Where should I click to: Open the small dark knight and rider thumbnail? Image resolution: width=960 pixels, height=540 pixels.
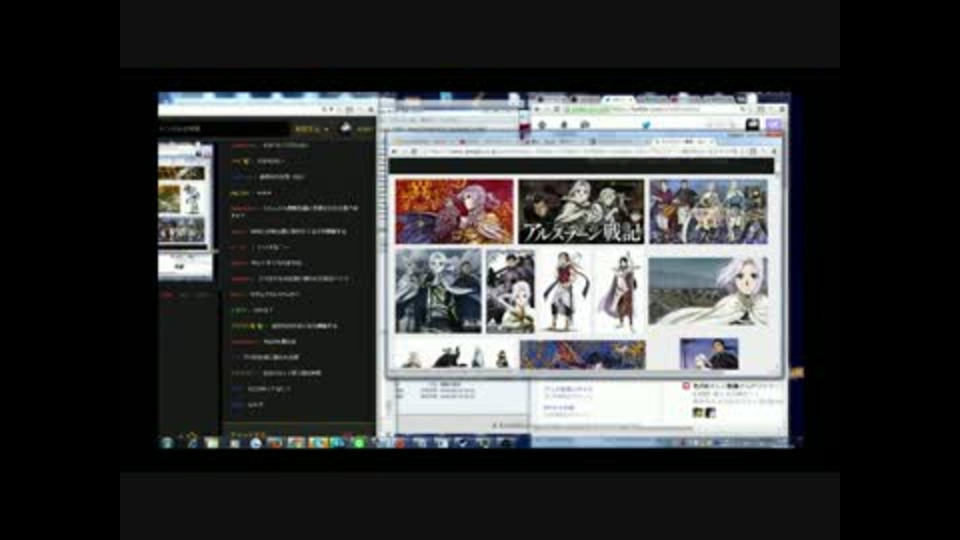[510, 291]
